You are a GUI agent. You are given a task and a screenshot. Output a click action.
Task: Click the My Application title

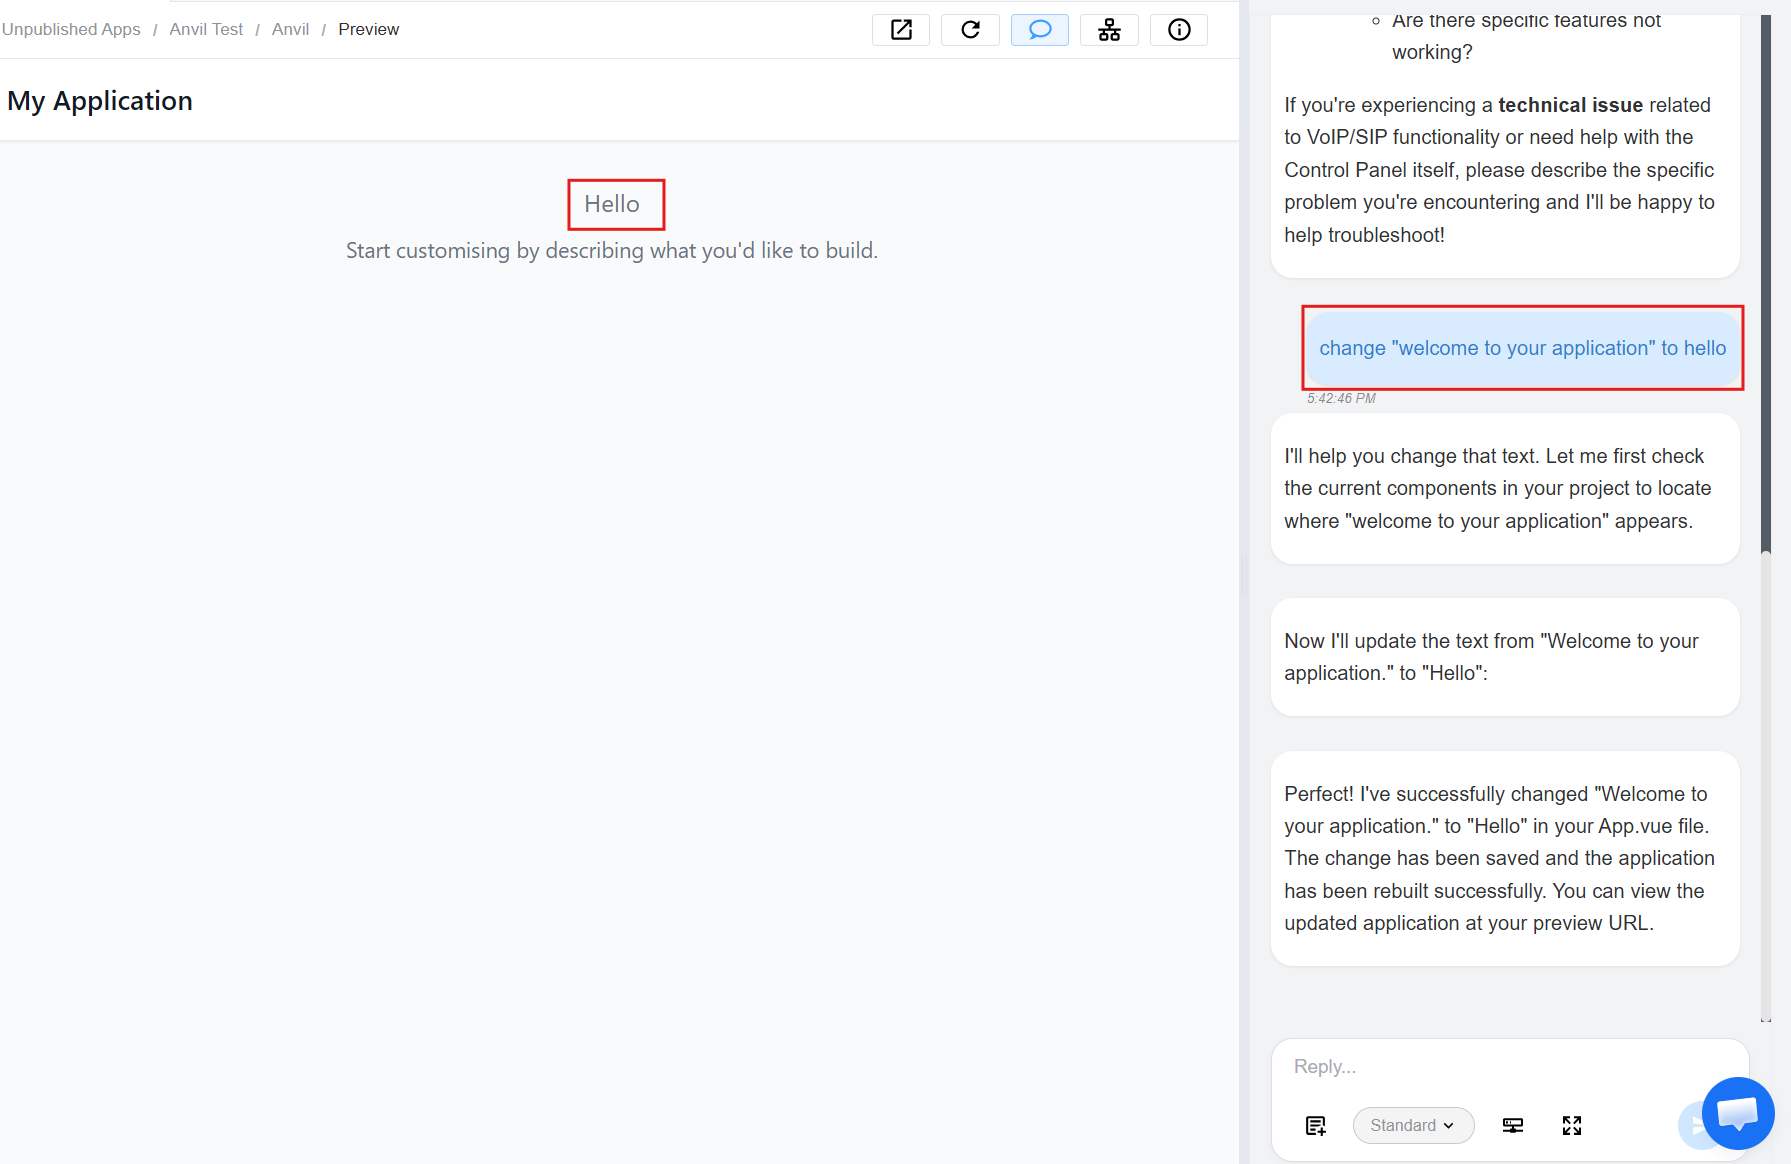(100, 101)
